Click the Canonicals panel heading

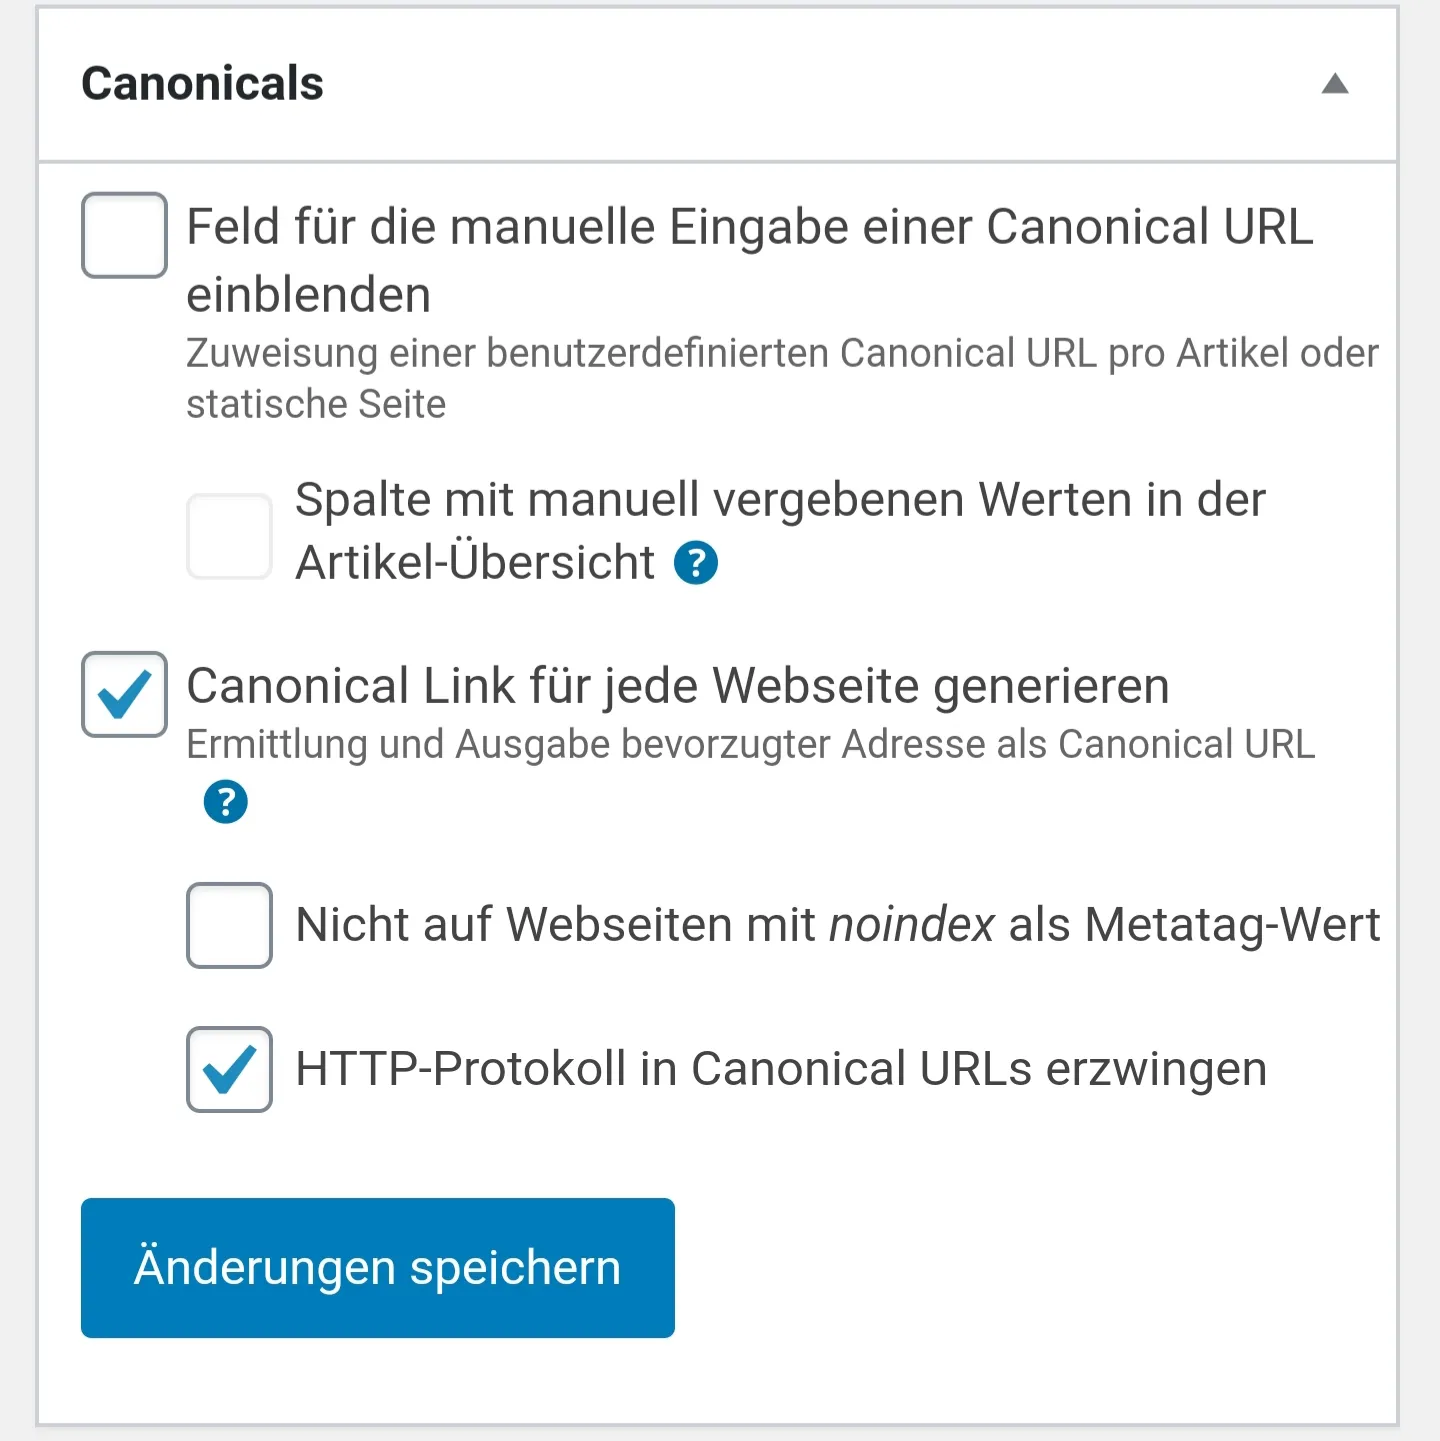pos(203,83)
